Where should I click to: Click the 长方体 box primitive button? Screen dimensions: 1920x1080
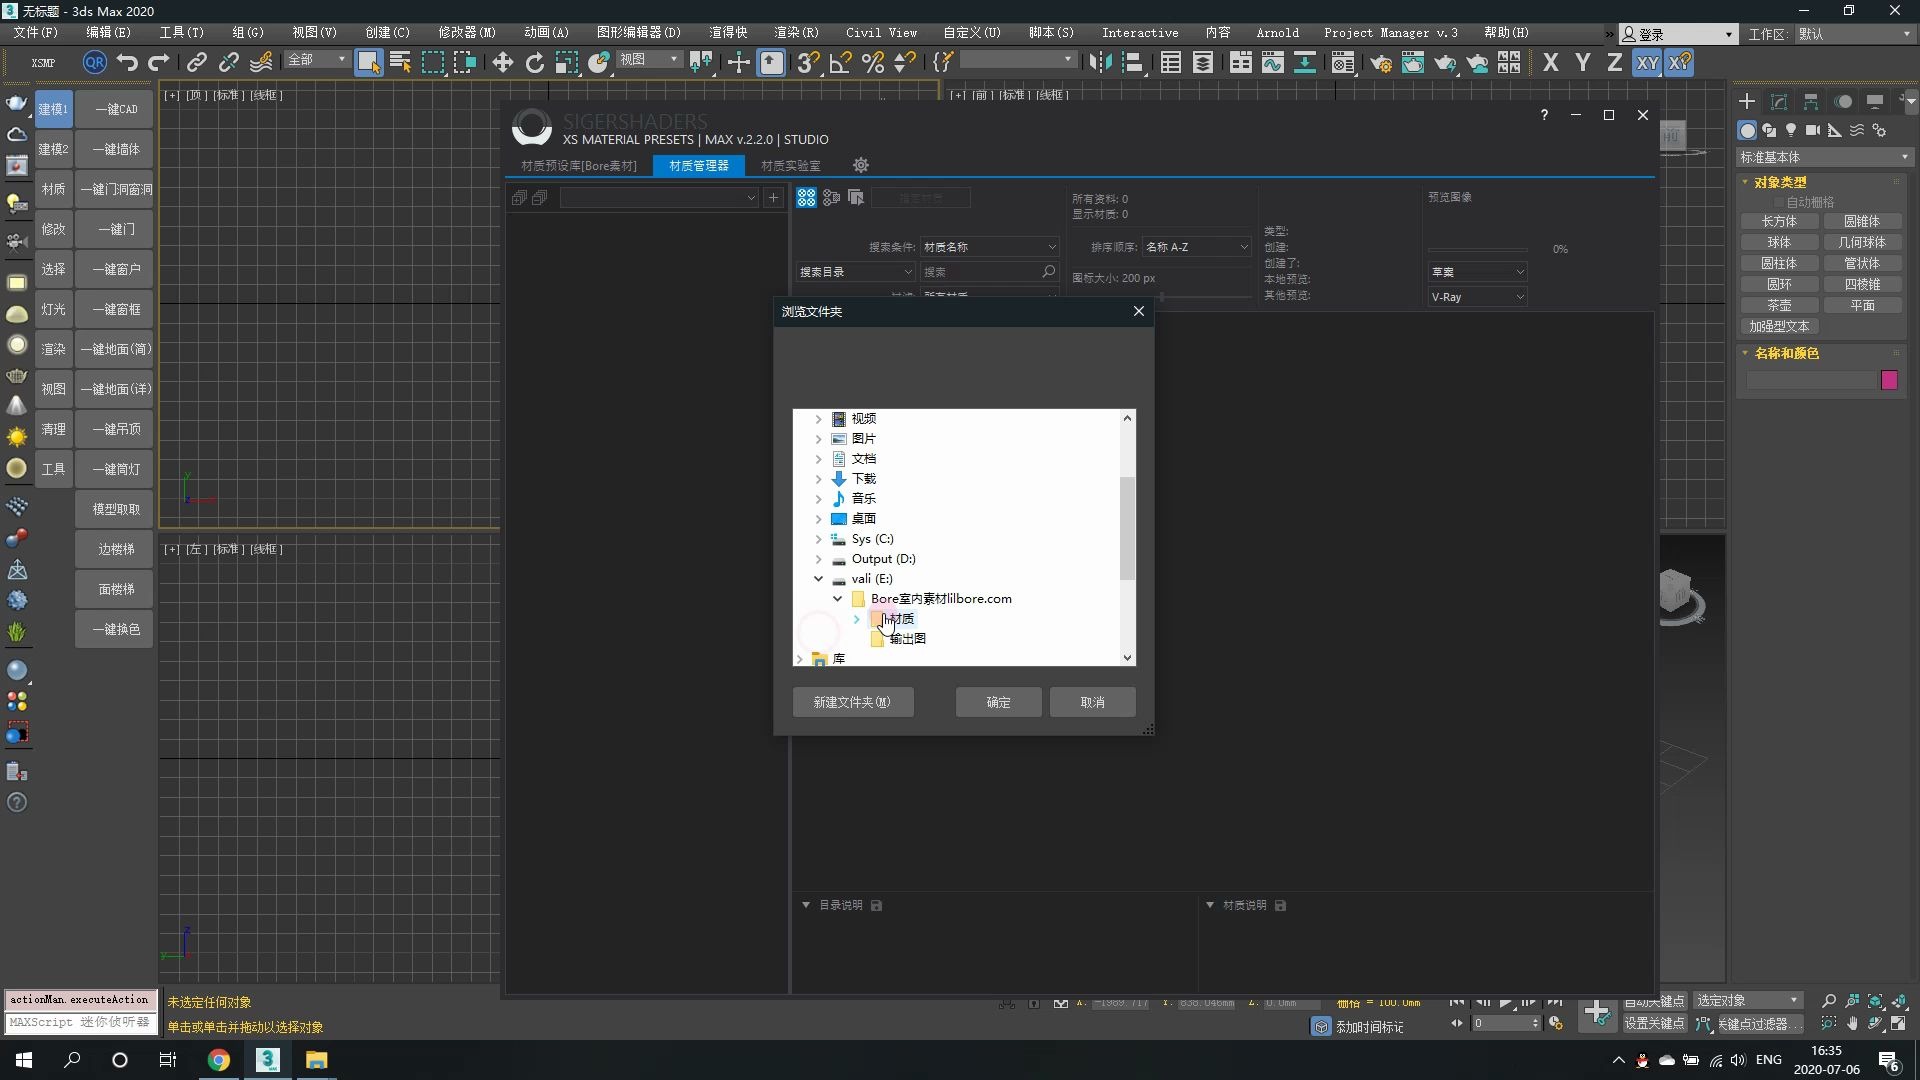coord(1779,221)
